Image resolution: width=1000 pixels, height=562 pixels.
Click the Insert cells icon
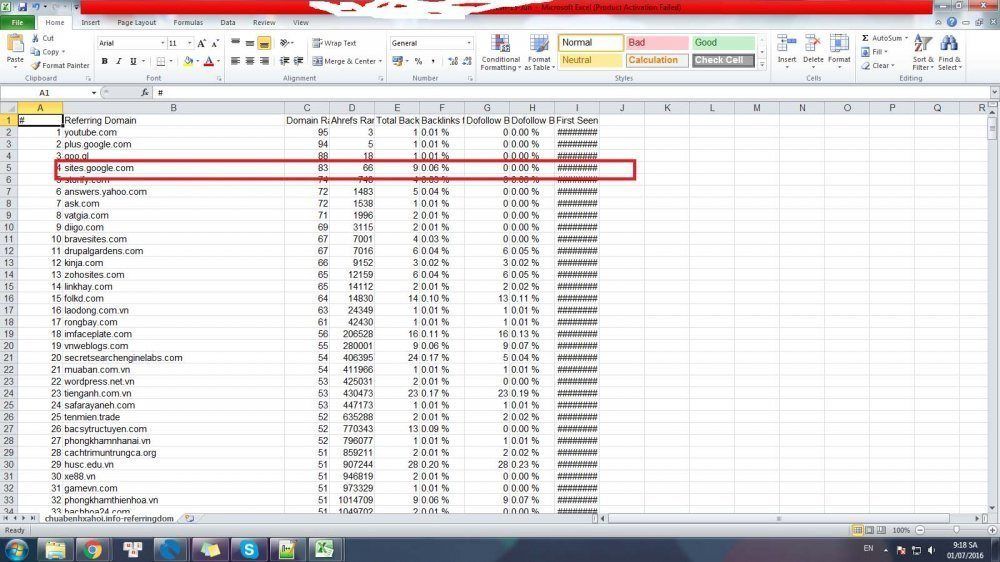click(x=786, y=44)
